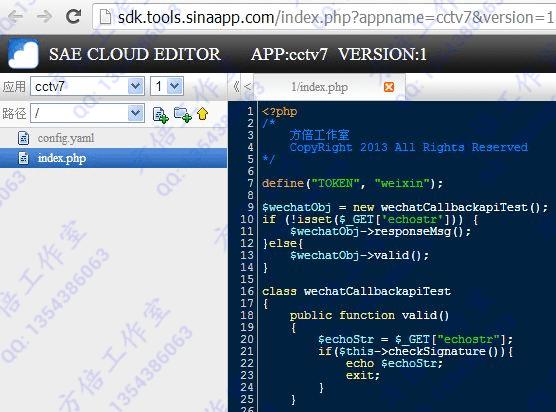Viewport: 556px width, 412px height.
Task: Click the new folder icon
Action: 183,115
